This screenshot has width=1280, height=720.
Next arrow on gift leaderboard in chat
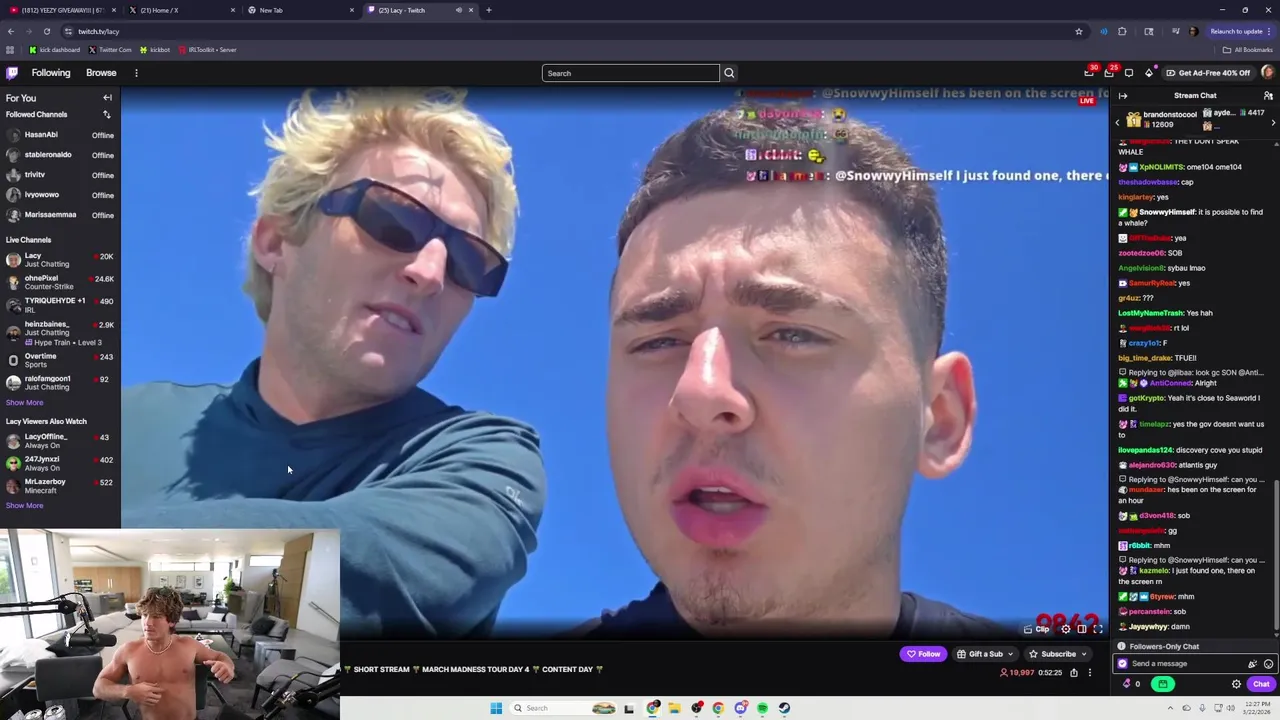point(1273,122)
